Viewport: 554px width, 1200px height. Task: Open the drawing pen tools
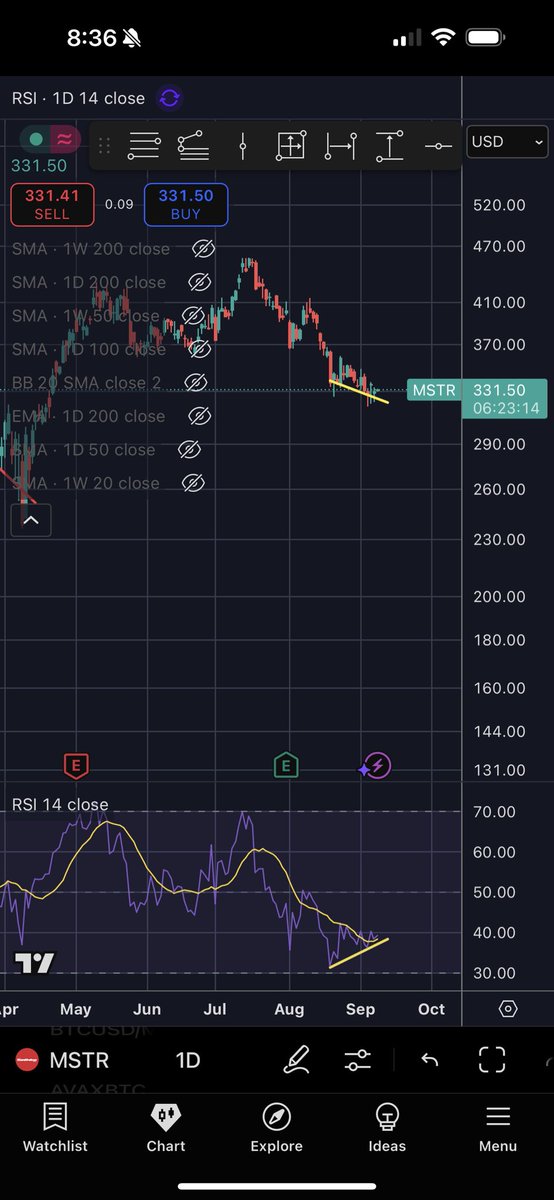point(296,1059)
